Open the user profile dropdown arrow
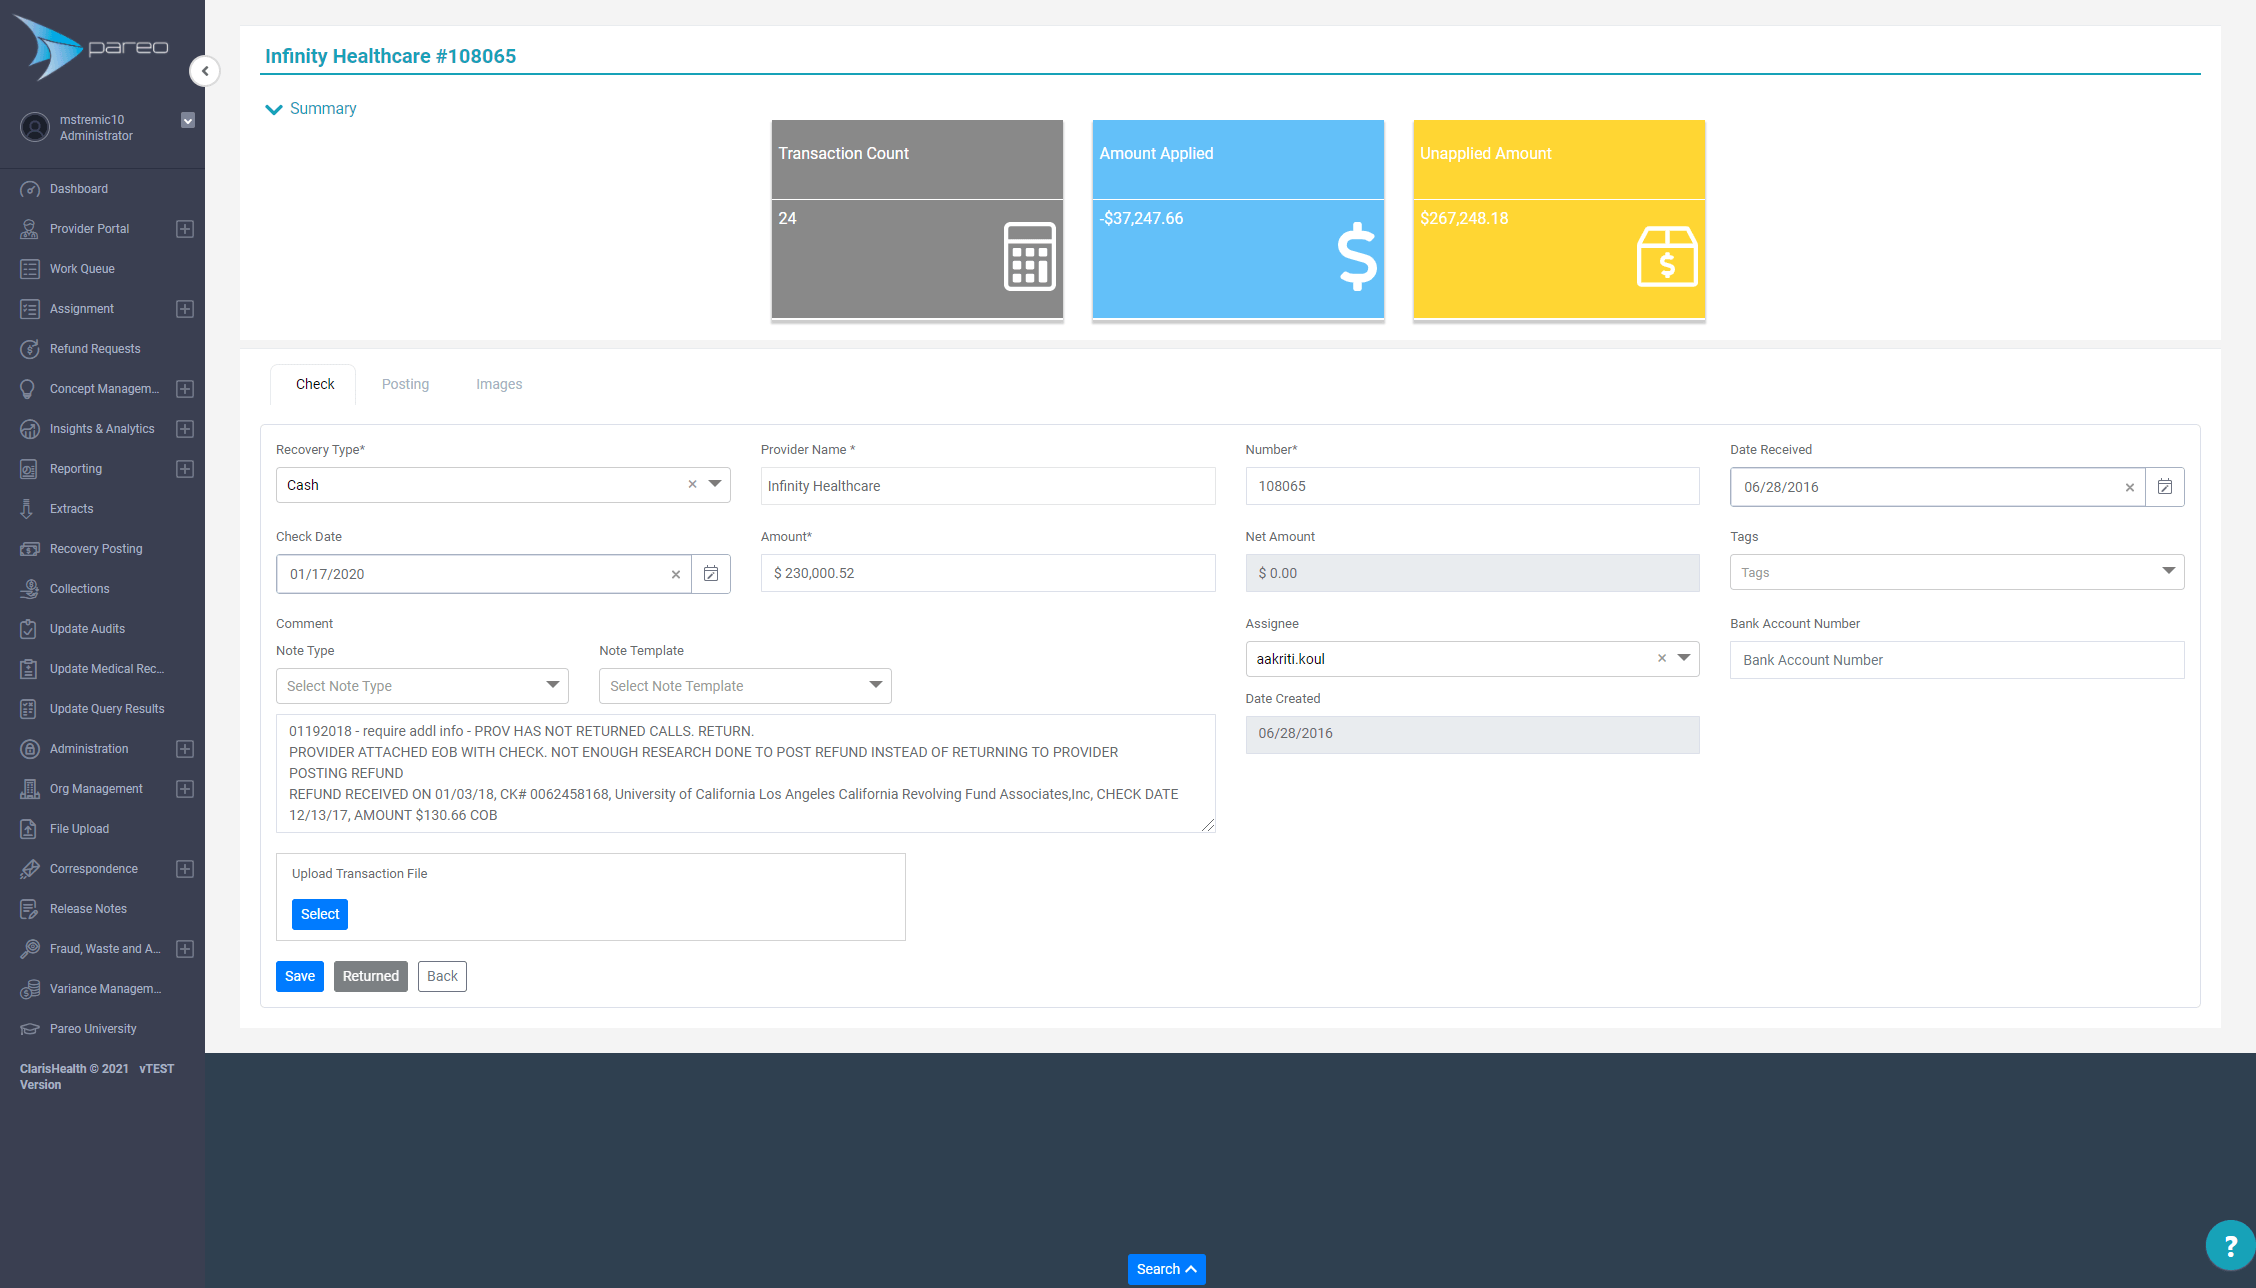The width and height of the screenshot is (2256, 1288). [187, 120]
